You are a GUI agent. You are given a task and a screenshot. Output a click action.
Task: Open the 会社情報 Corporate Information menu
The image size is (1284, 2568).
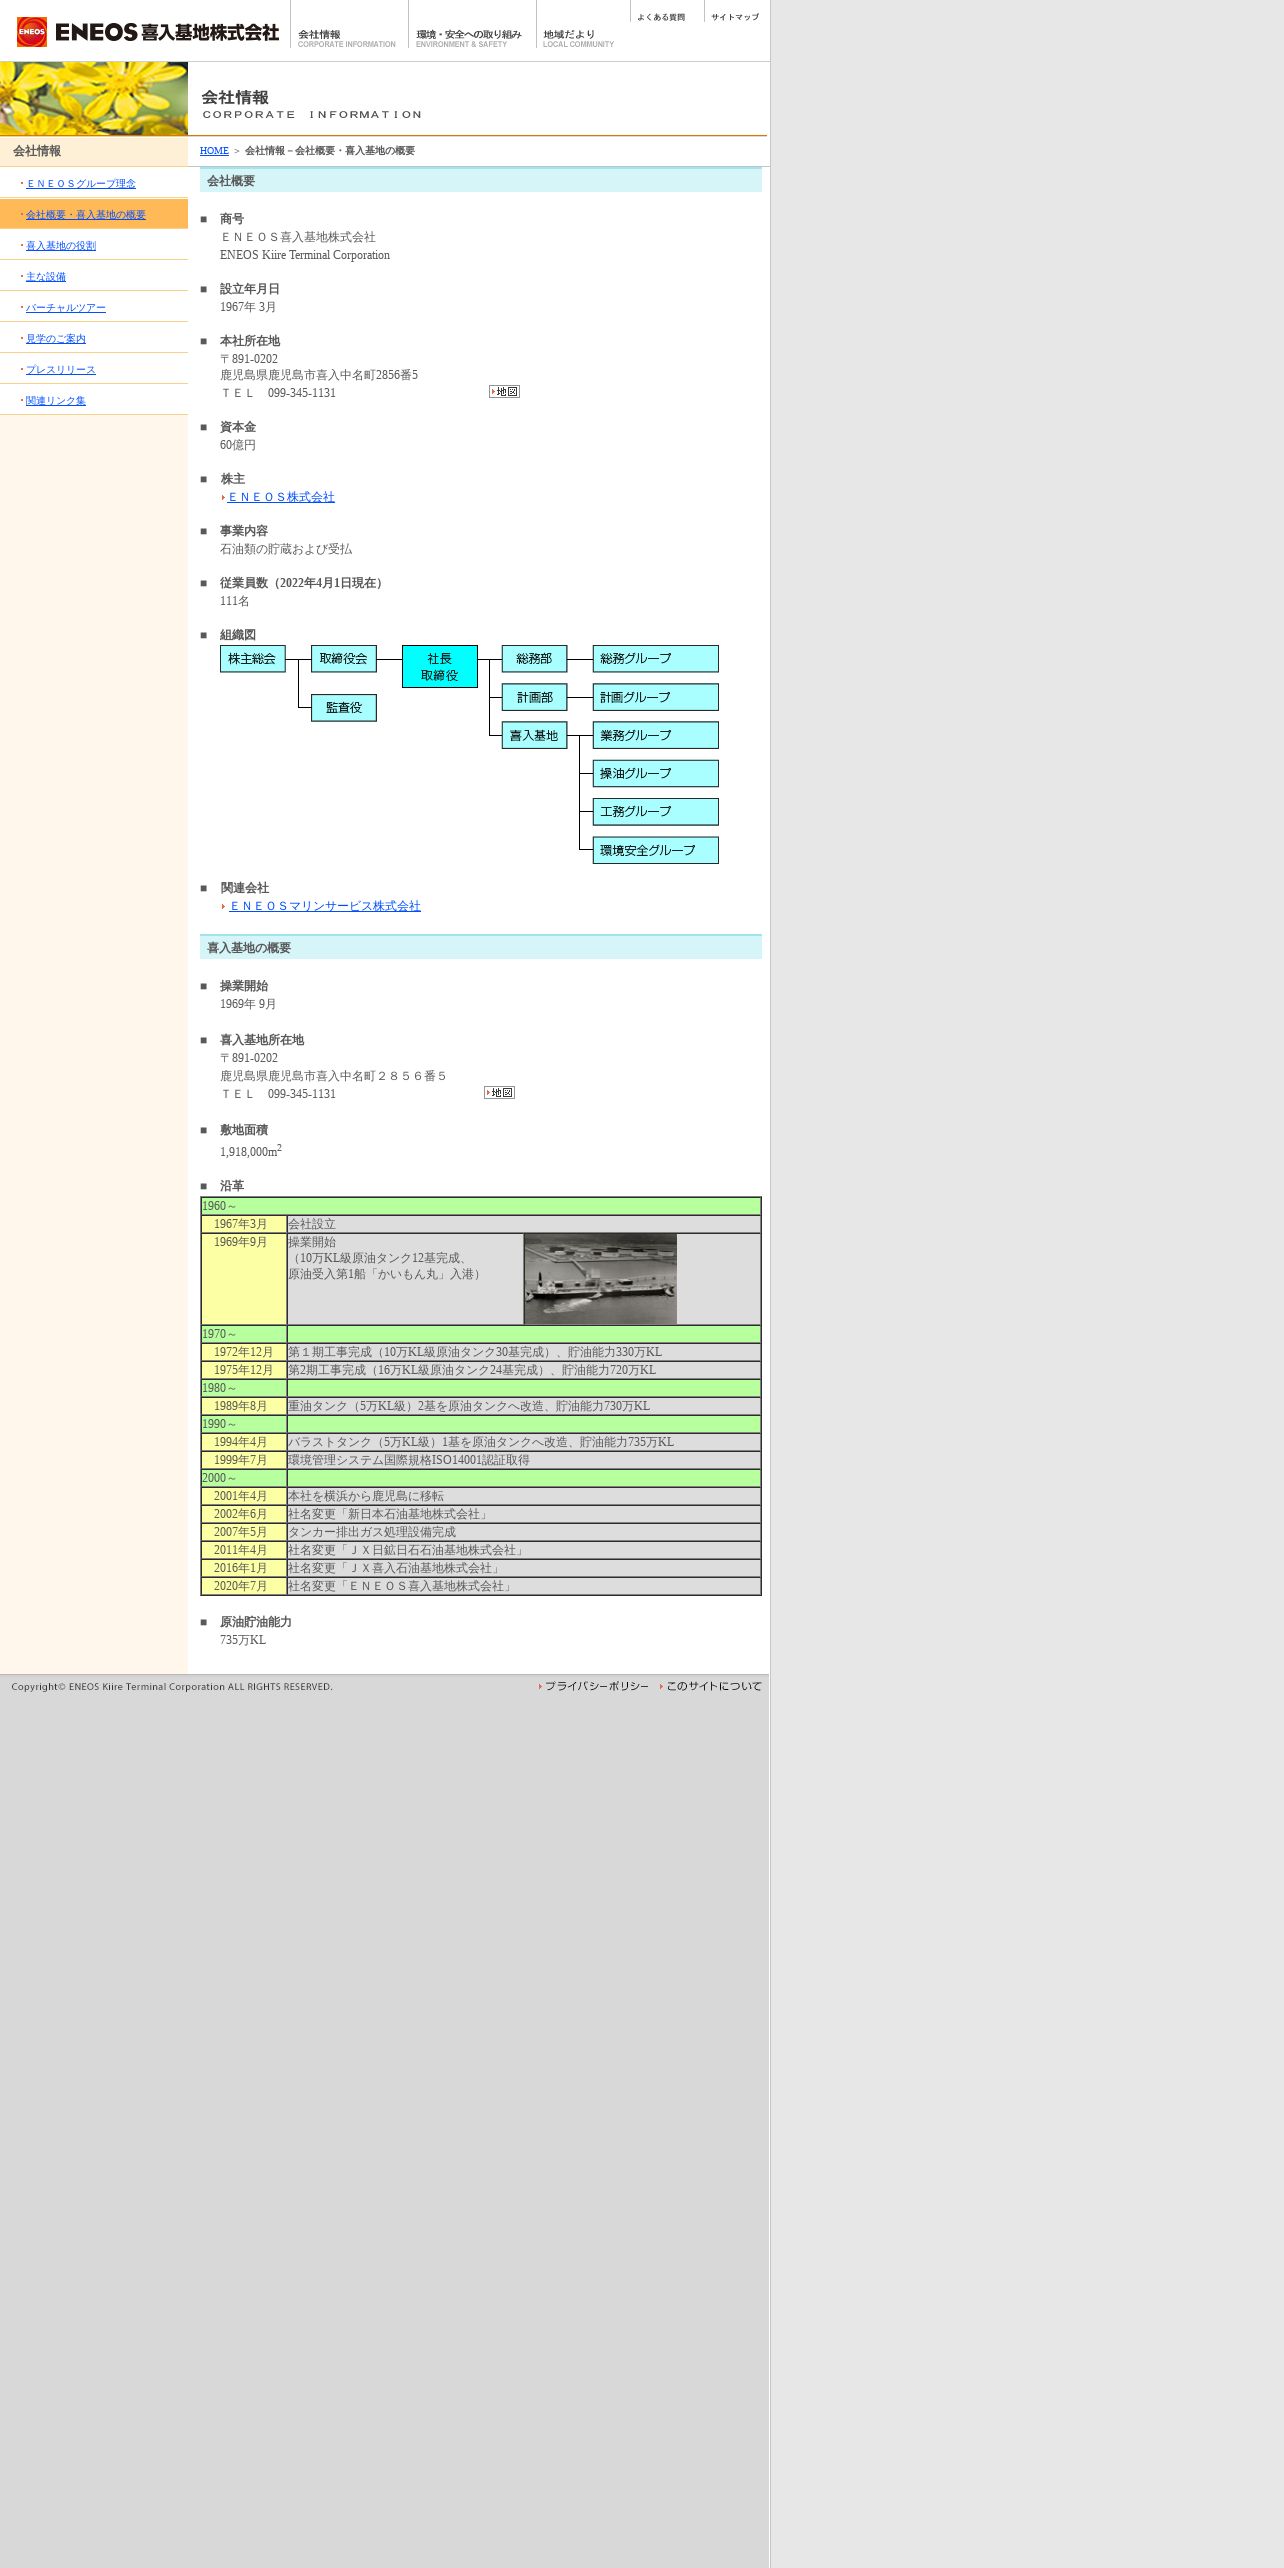347,38
